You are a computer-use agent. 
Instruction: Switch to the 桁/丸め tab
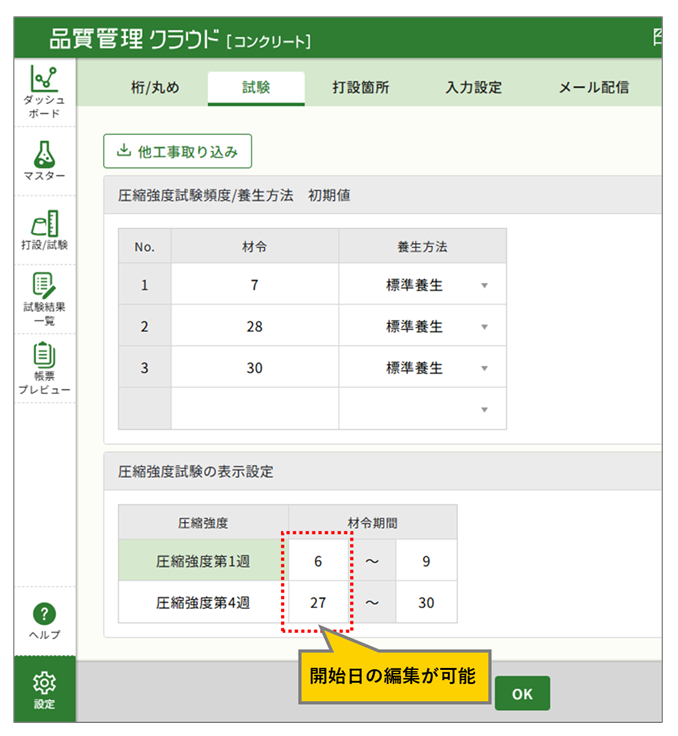(155, 87)
